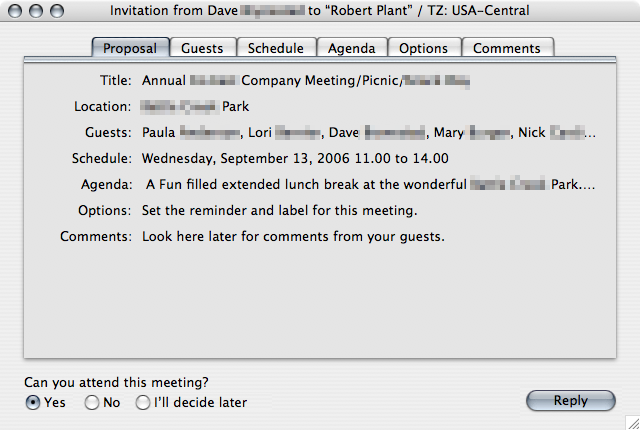Select the Yes attendance radio button
The image size is (640, 430).
(33, 403)
